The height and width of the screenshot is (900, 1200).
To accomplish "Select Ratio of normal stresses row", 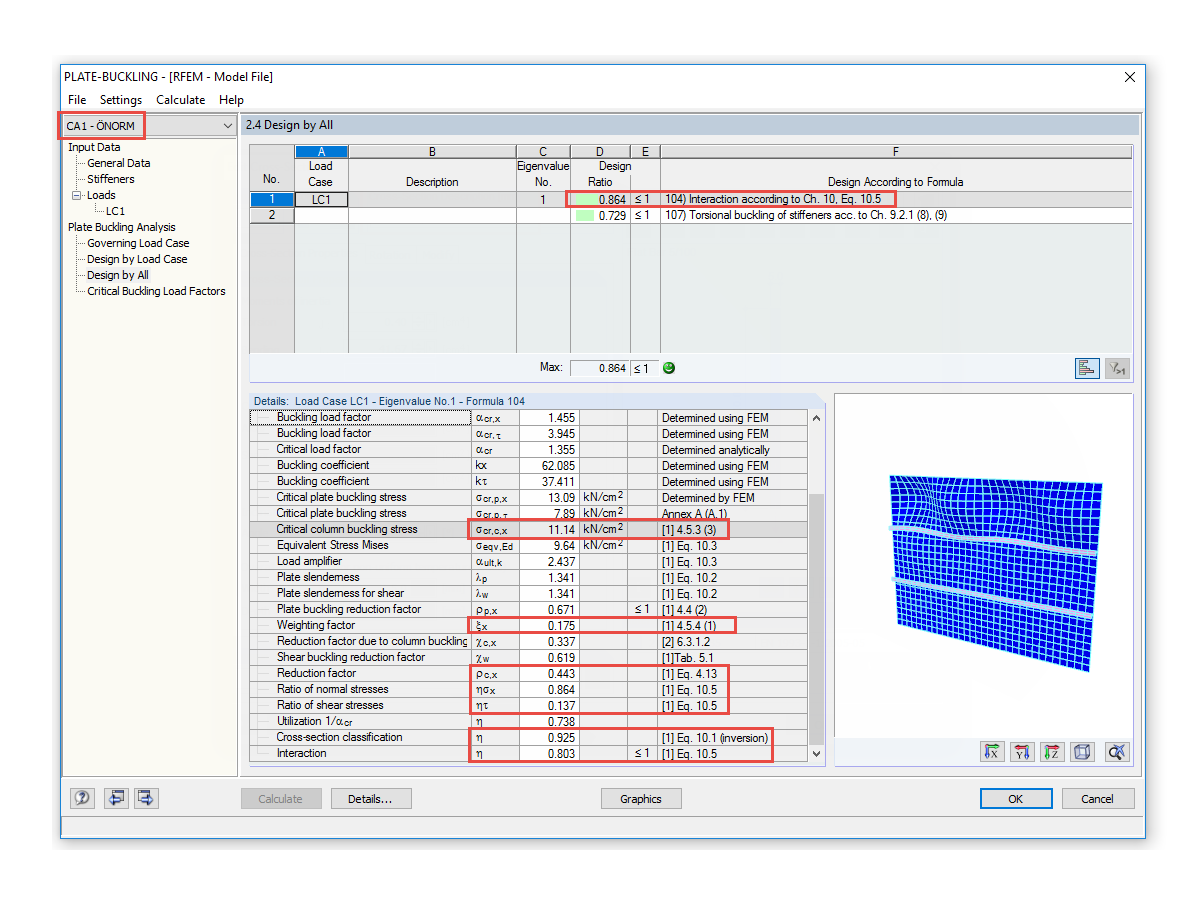I will pyautogui.click(x=528, y=689).
